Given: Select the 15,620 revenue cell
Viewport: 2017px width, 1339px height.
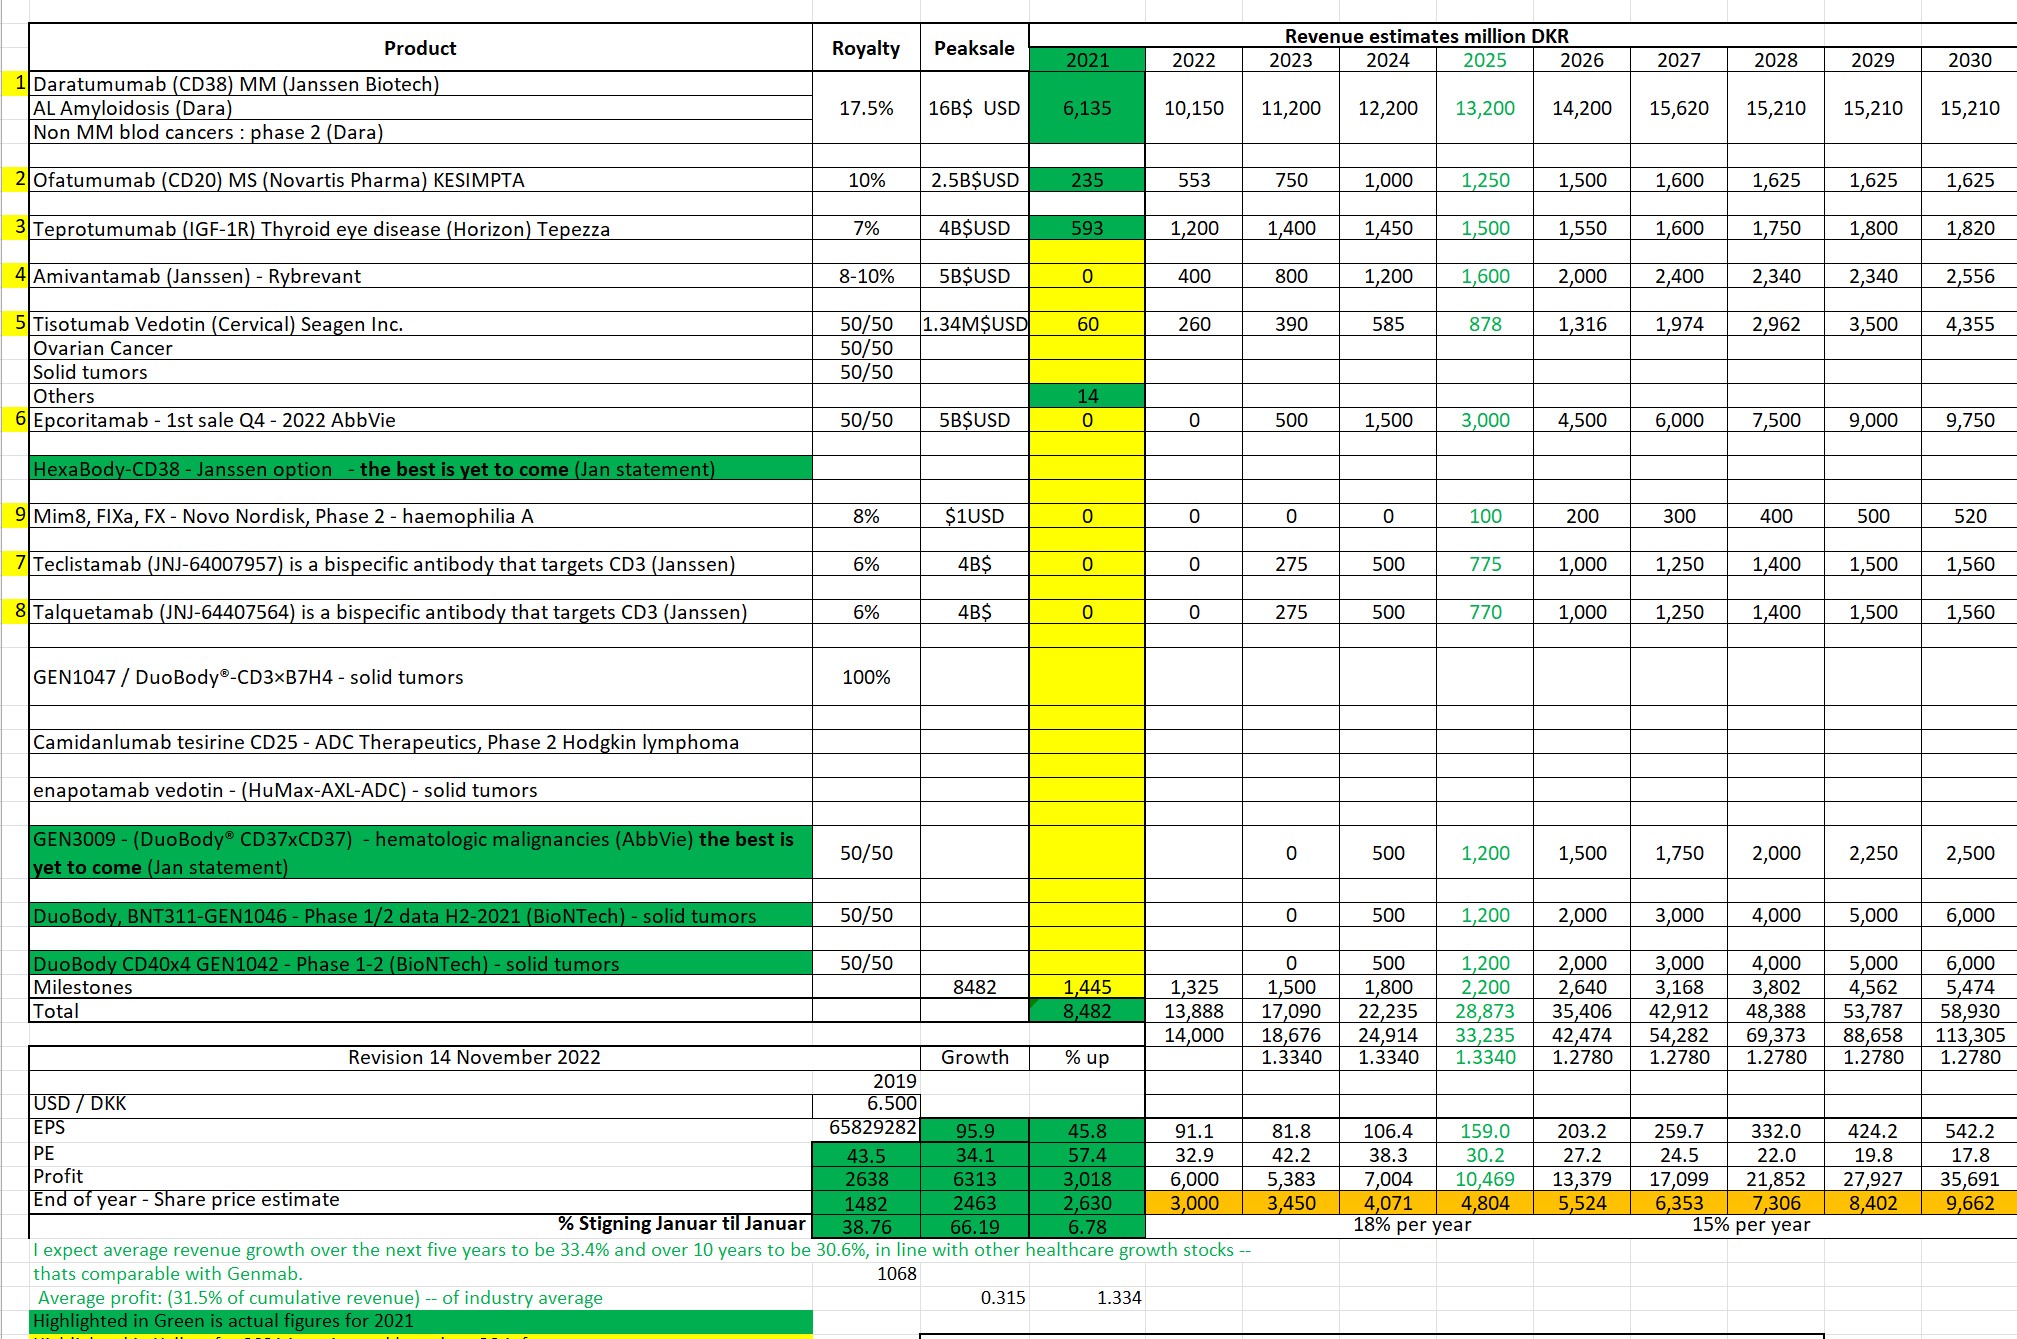Looking at the screenshot, I should [x=1678, y=108].
